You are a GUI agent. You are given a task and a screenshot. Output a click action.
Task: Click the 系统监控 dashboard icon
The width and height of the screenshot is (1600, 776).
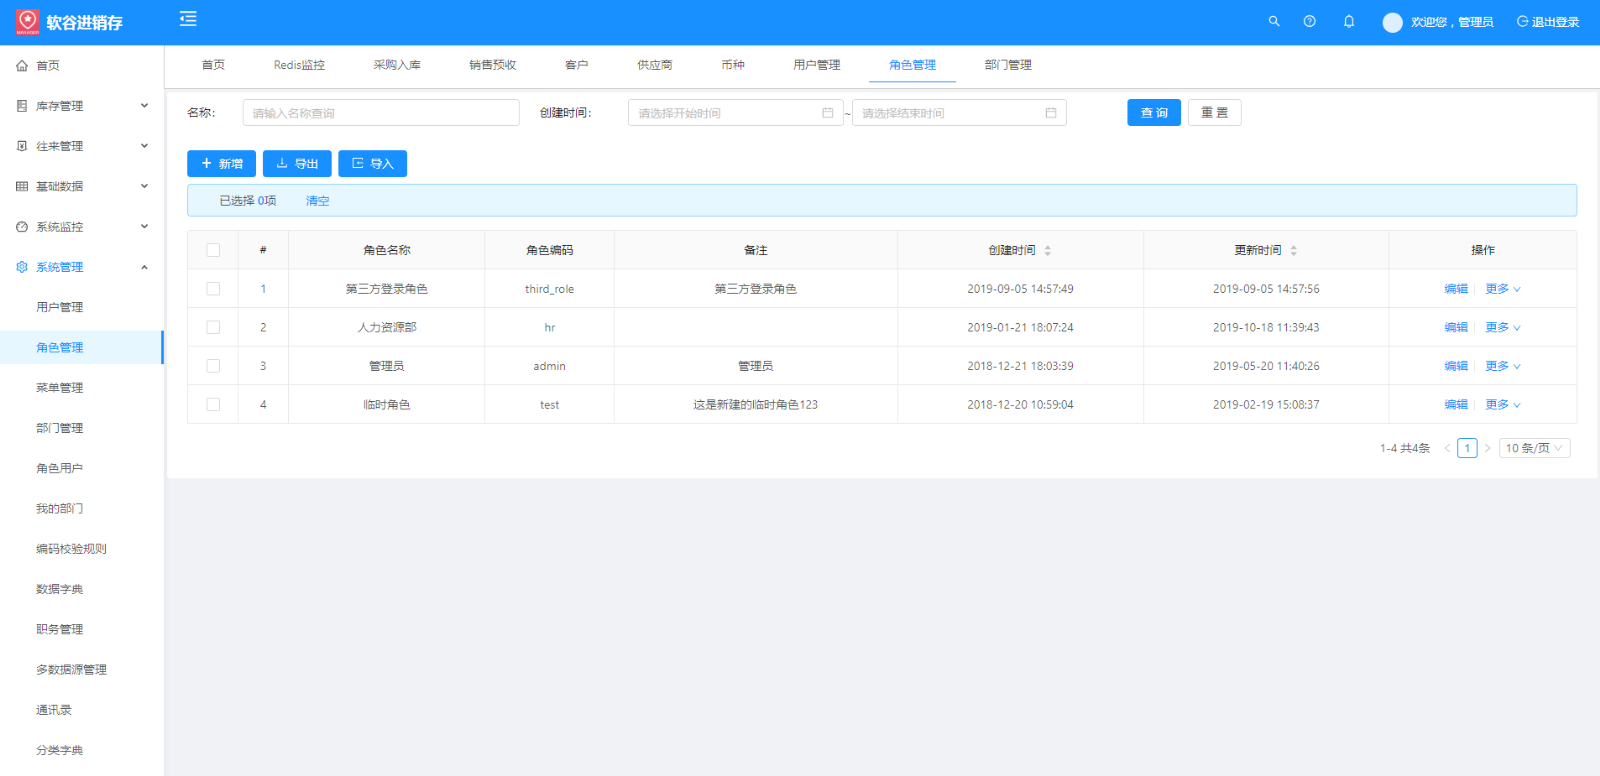tap(22, 227)
